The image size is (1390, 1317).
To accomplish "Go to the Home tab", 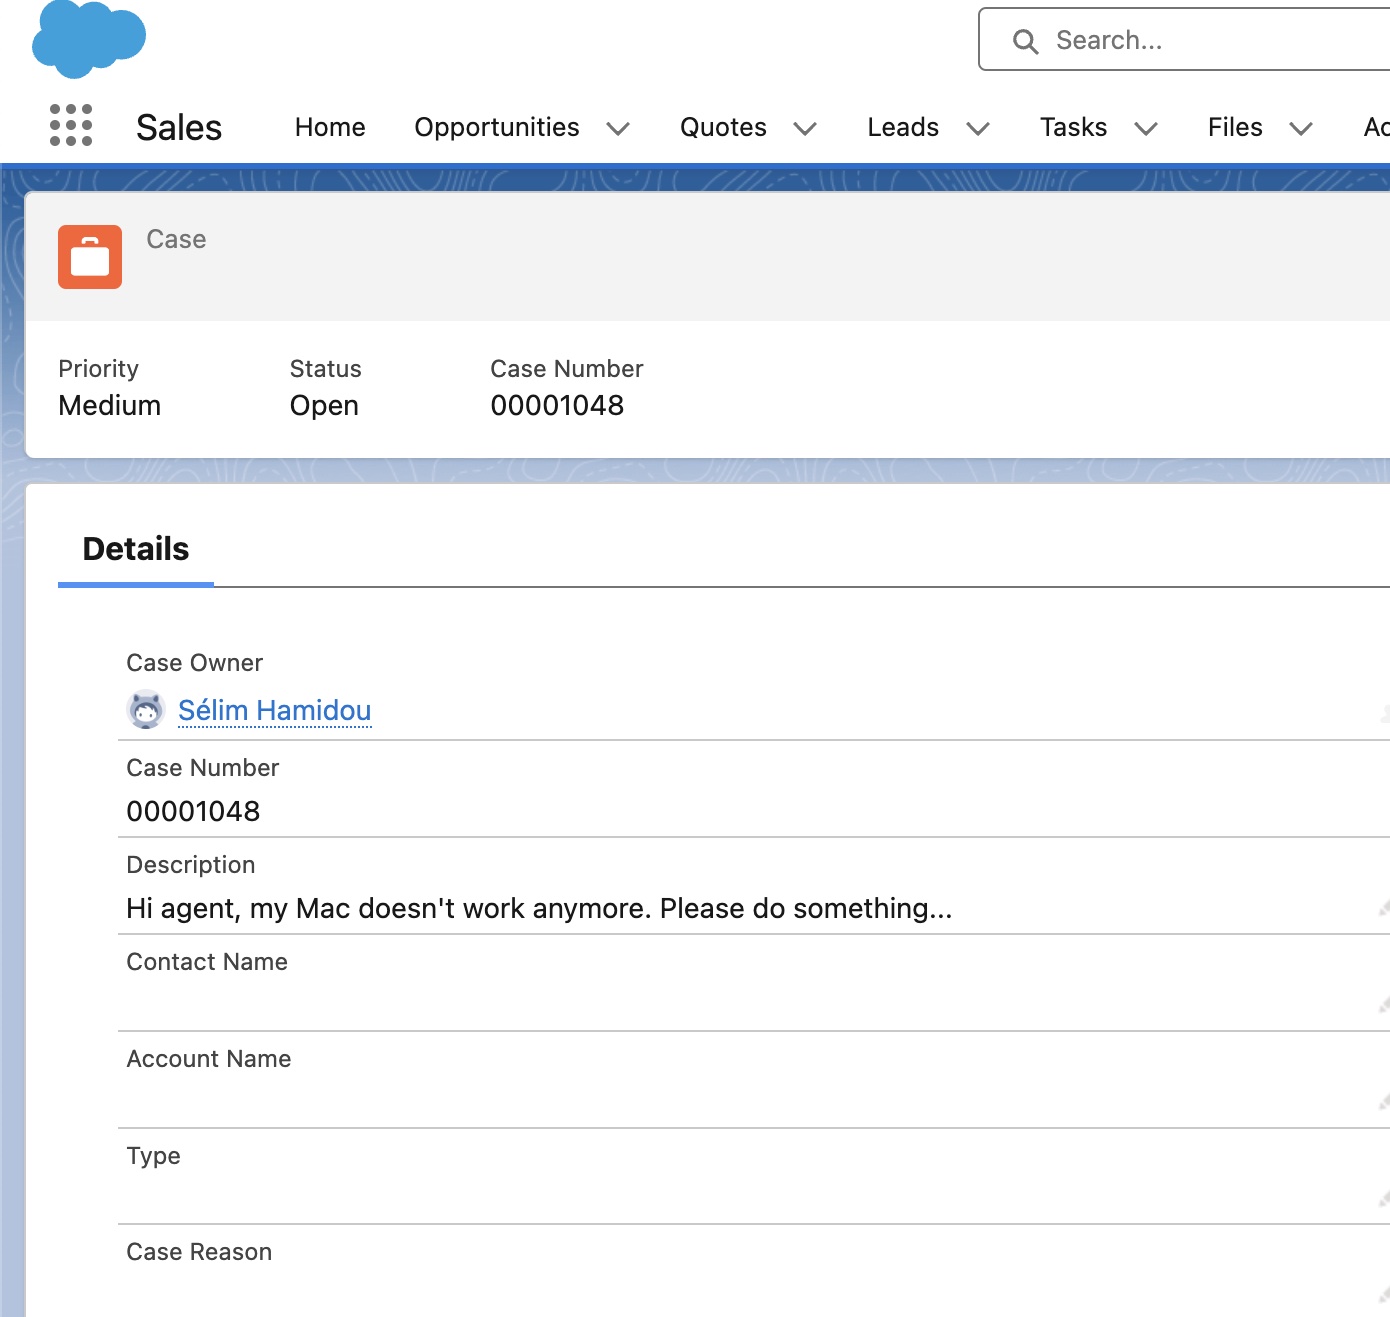I will pyautogui.click(x=330, y=127).
